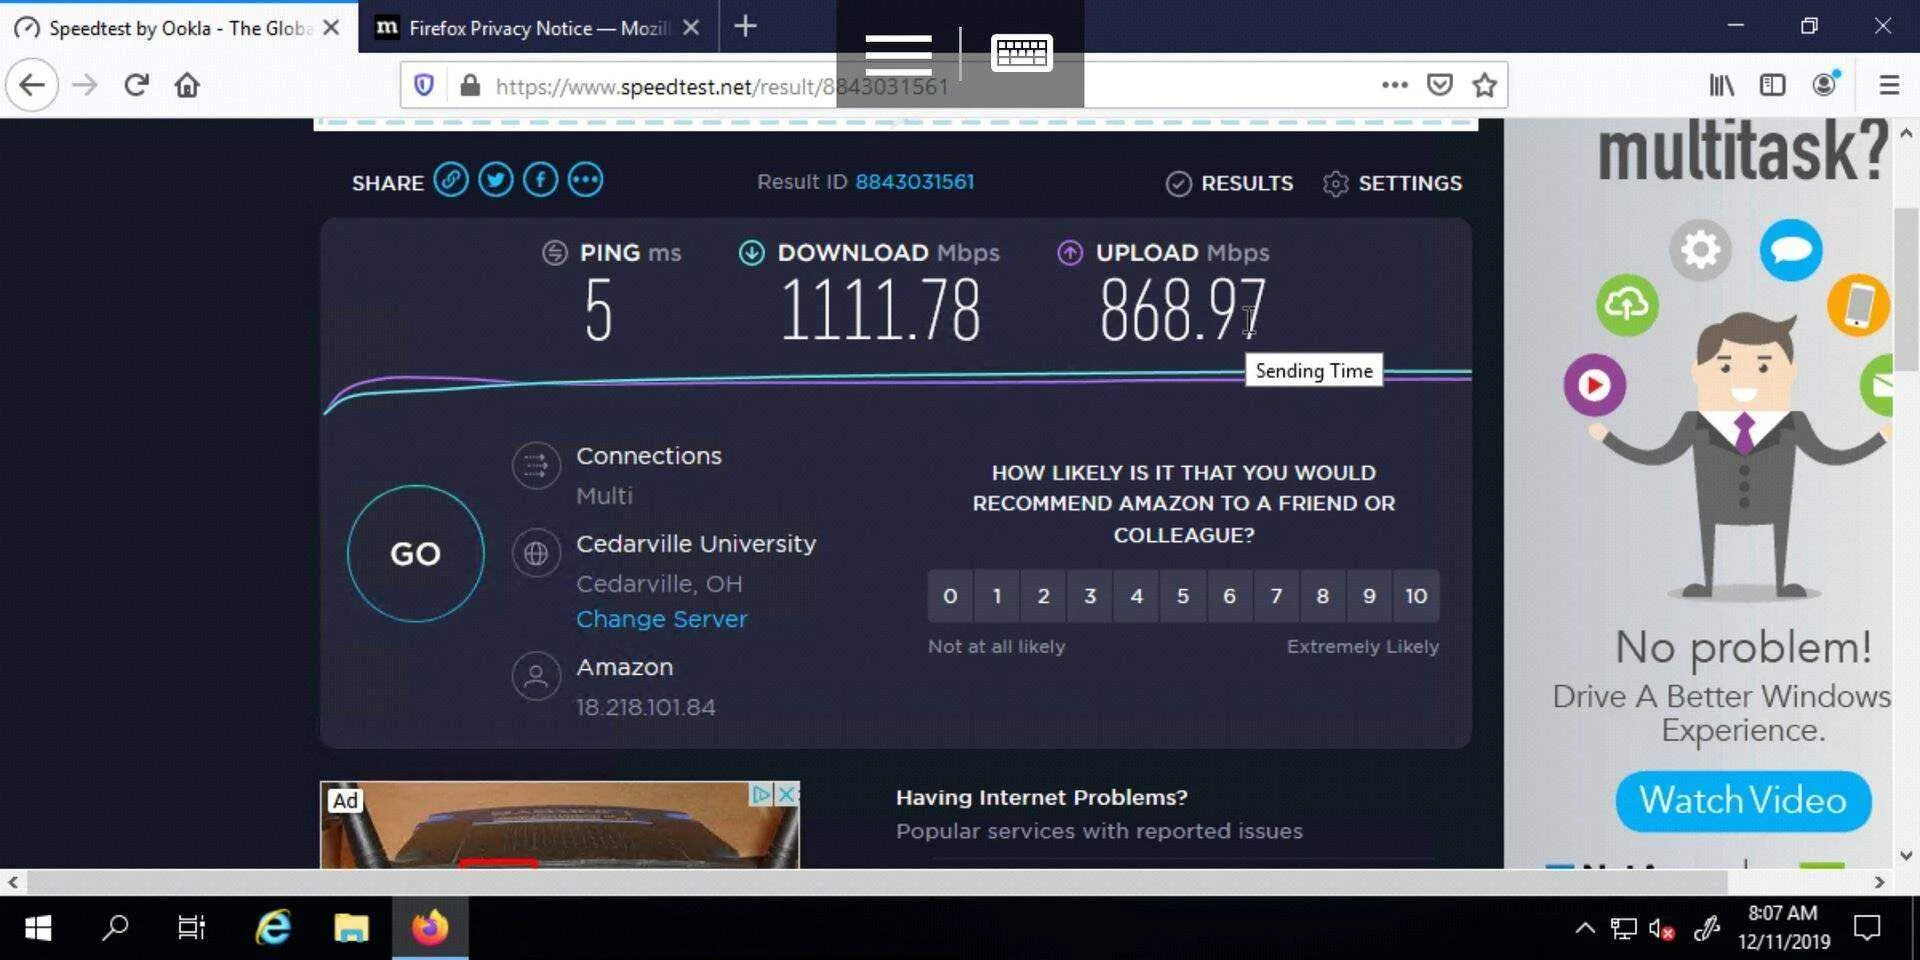The height and width of the screenshot is (960, 1920).
Task: Switch to Firefox Privacy Notice tab
Action: (539, 27)
